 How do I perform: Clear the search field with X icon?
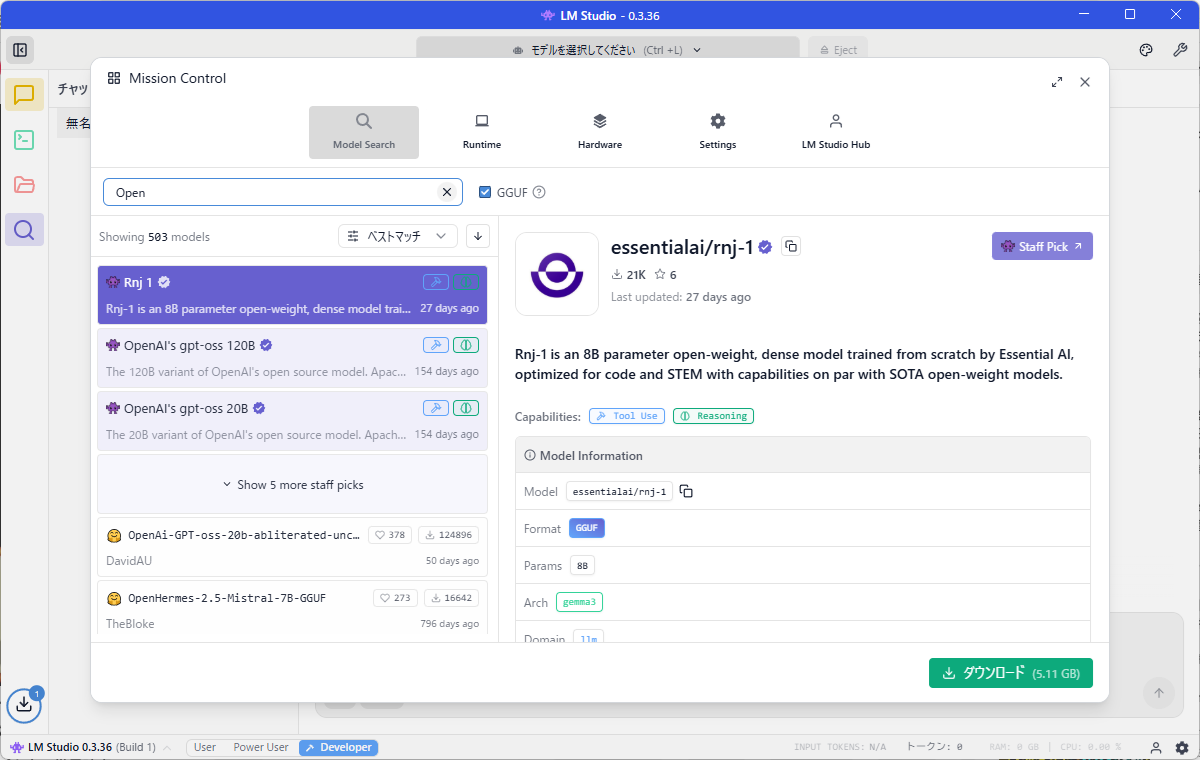coord(447,192)
